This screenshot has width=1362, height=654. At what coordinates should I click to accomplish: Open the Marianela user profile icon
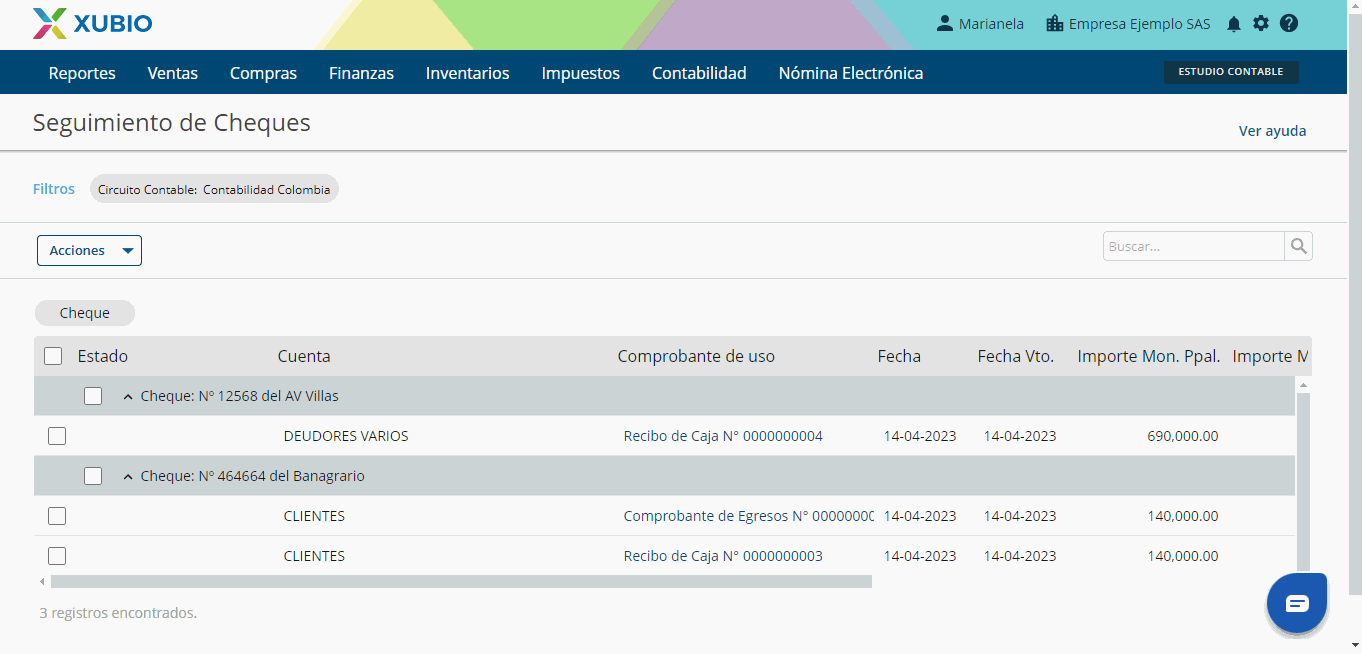point(944,23)
